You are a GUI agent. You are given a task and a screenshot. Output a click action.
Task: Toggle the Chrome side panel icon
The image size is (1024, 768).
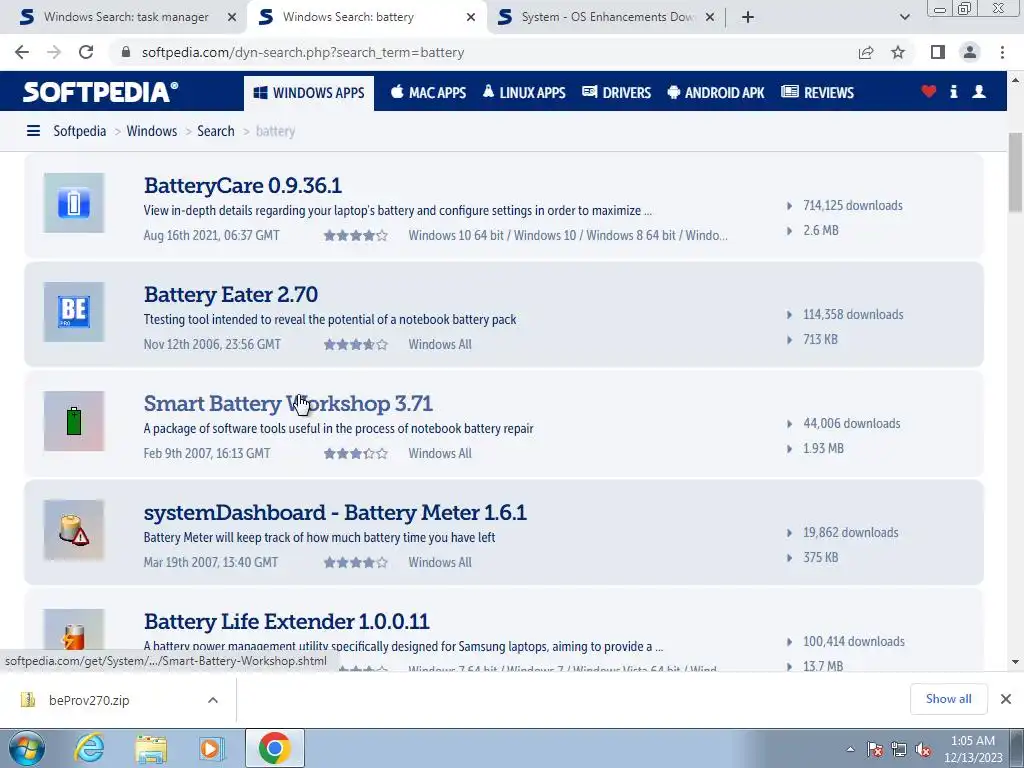[x=938, y=52]
